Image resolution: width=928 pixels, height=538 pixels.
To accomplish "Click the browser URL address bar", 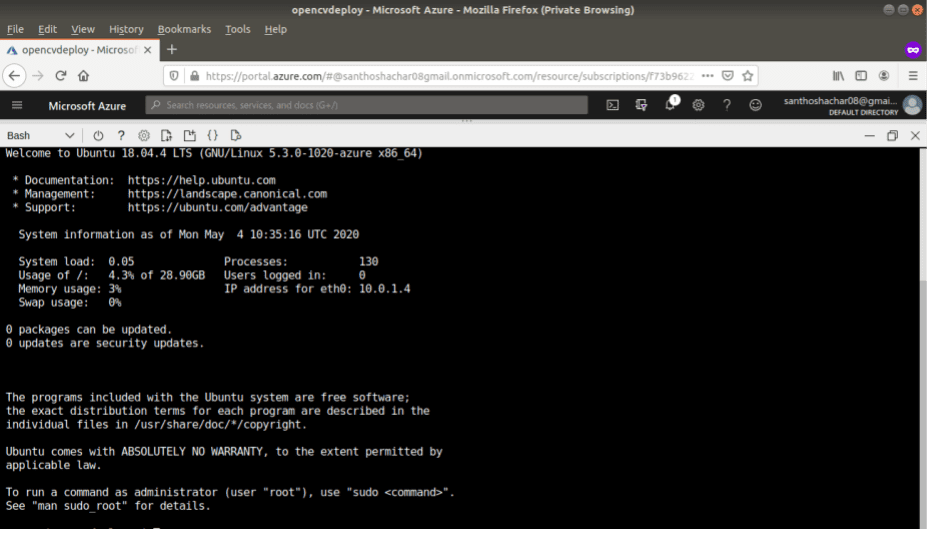I will [x=450, y=76].
